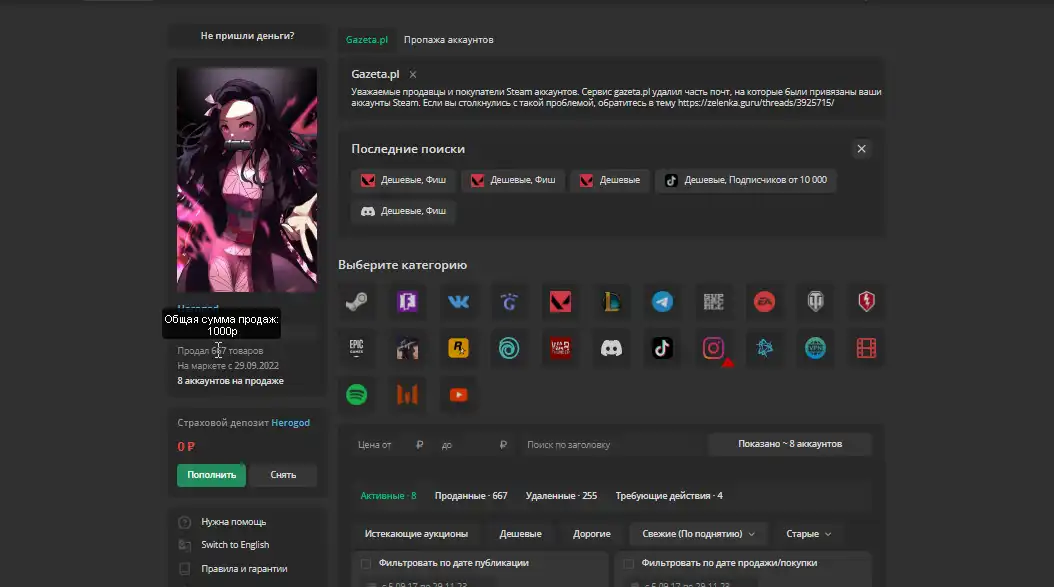Select the Spotify category icon

tap(356, 395)
